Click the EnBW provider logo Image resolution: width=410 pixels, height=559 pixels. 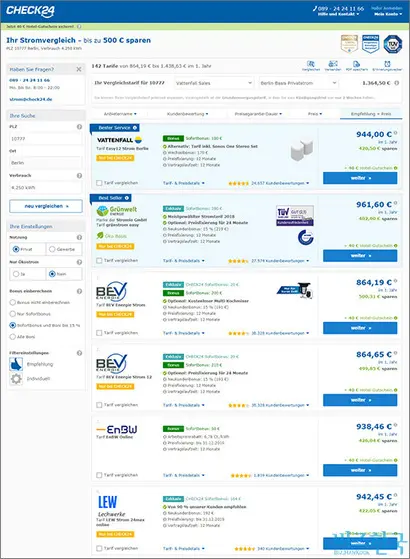tap(117, 429)
